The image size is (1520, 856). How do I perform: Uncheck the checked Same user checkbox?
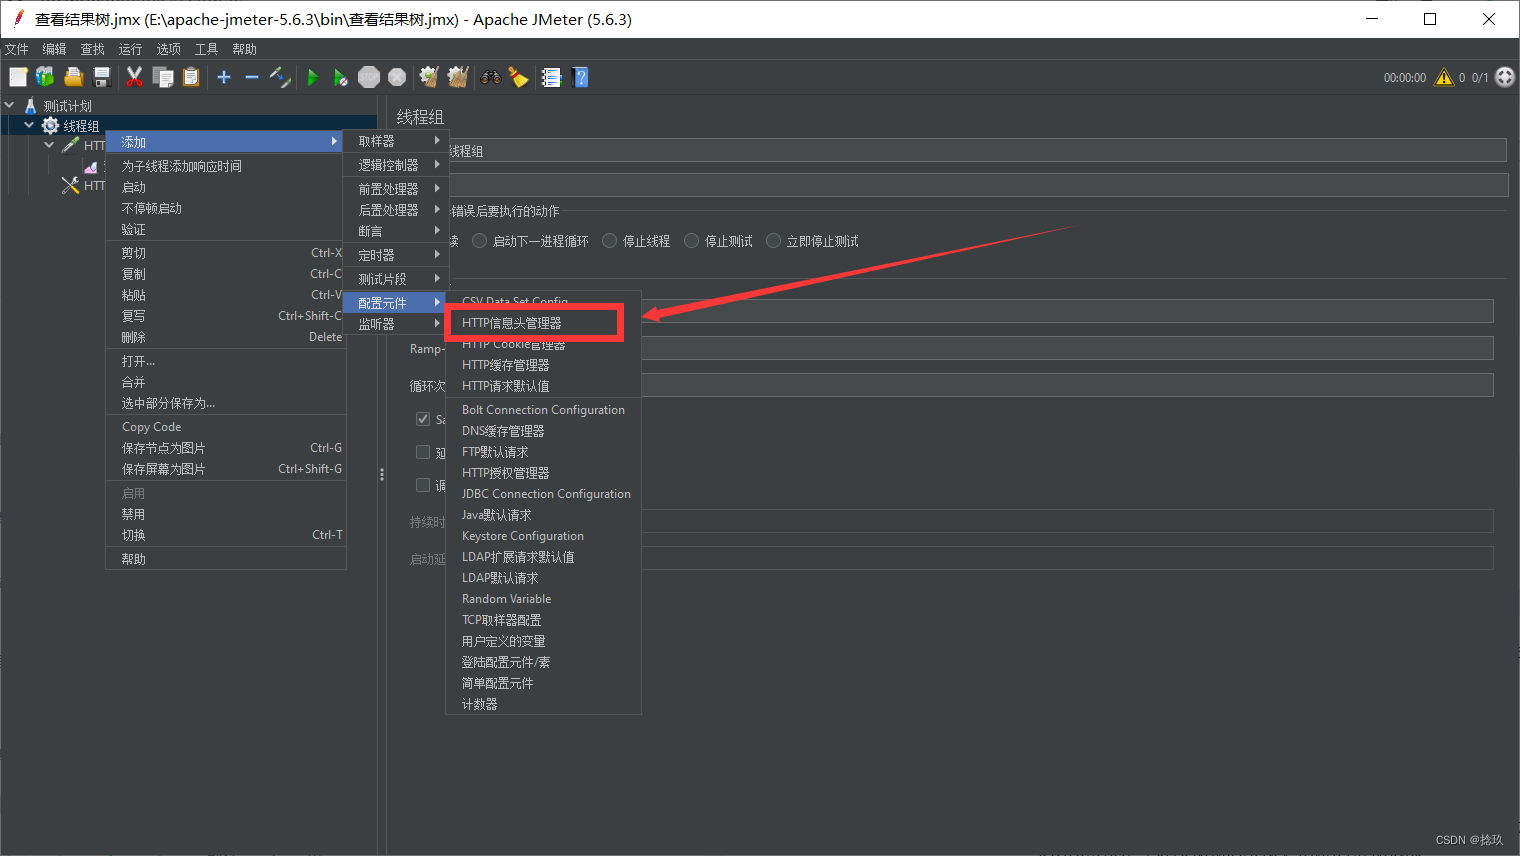(x=423, y=419)
